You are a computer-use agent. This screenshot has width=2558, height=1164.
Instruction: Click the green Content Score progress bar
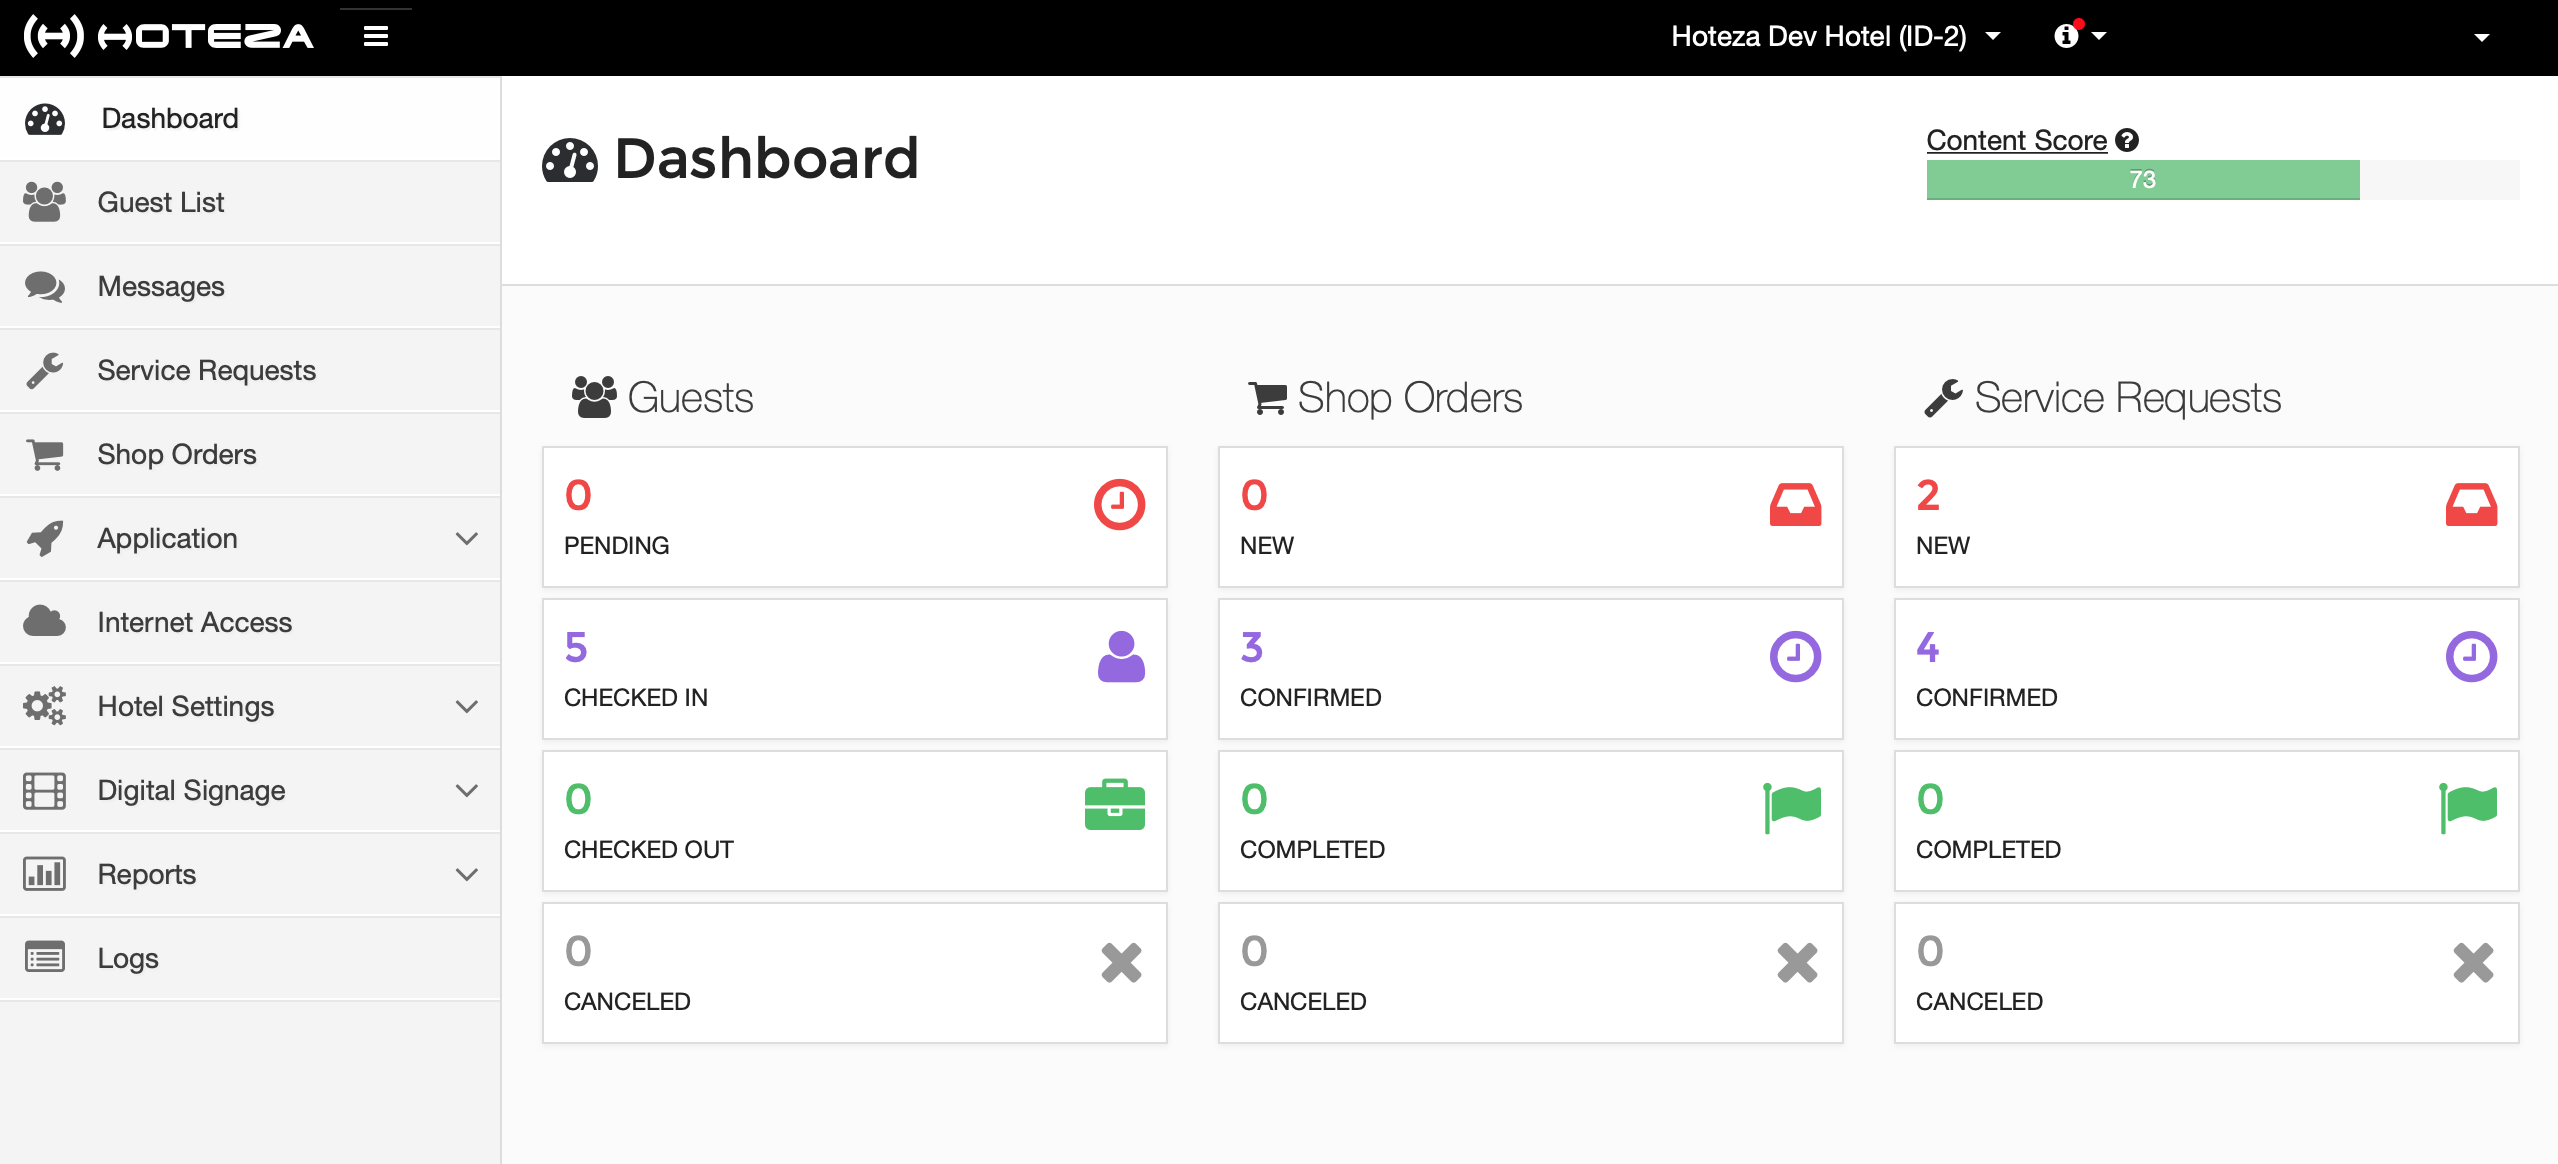coord(2142,180)
